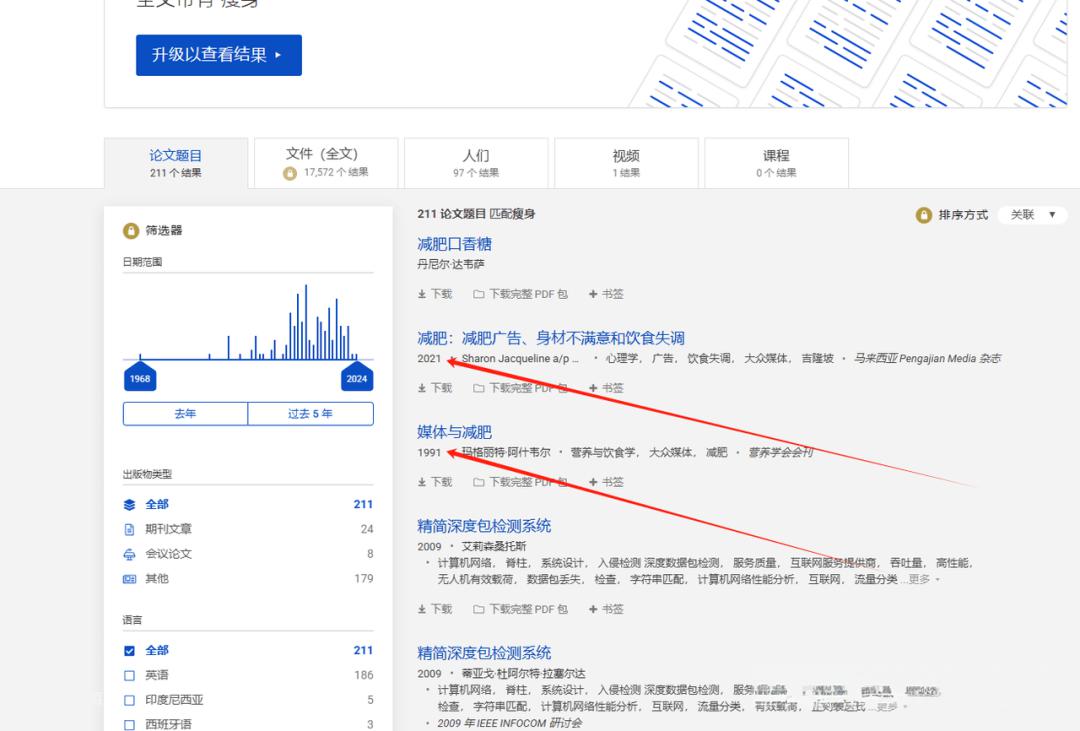1080x731 pixels.
Task: Click the 营养学会会刊 journal link
Action: click(781, 453)
